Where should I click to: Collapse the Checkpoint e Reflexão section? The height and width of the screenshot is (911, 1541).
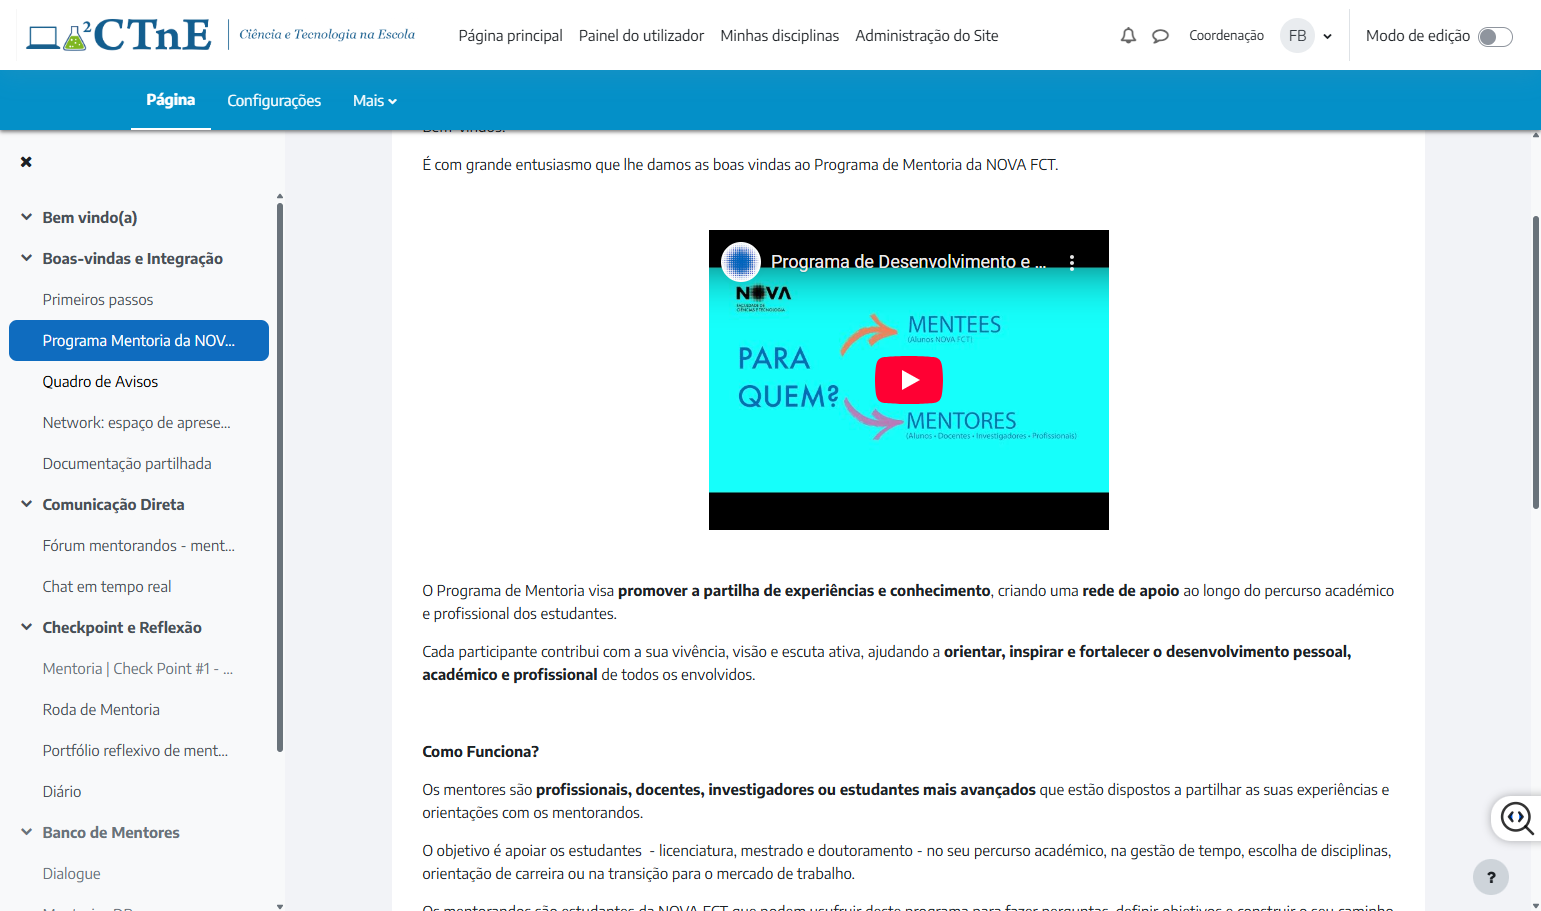26,627
